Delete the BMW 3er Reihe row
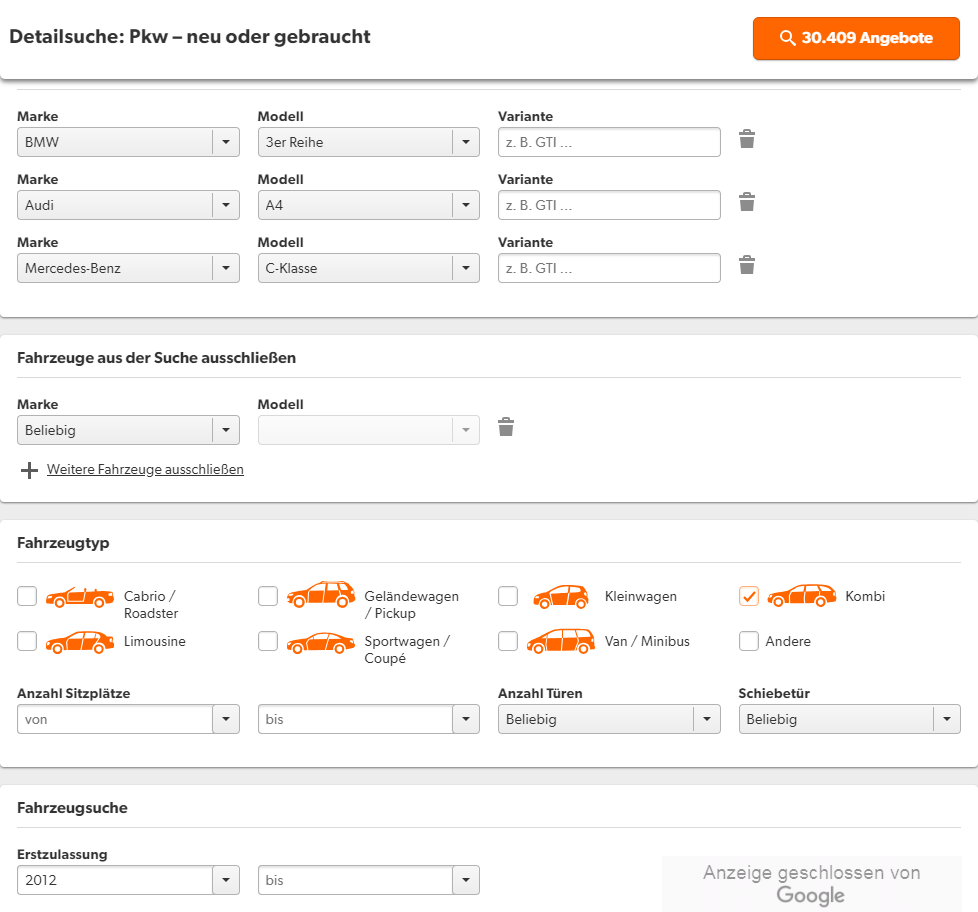This screenshot has width=978, height=912. point(747,139)
